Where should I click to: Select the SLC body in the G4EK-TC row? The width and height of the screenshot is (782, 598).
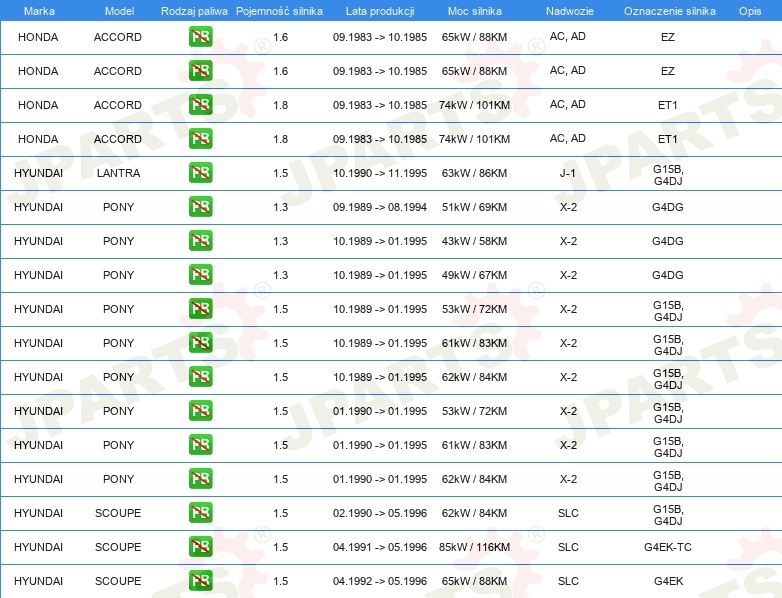point(568,547)
